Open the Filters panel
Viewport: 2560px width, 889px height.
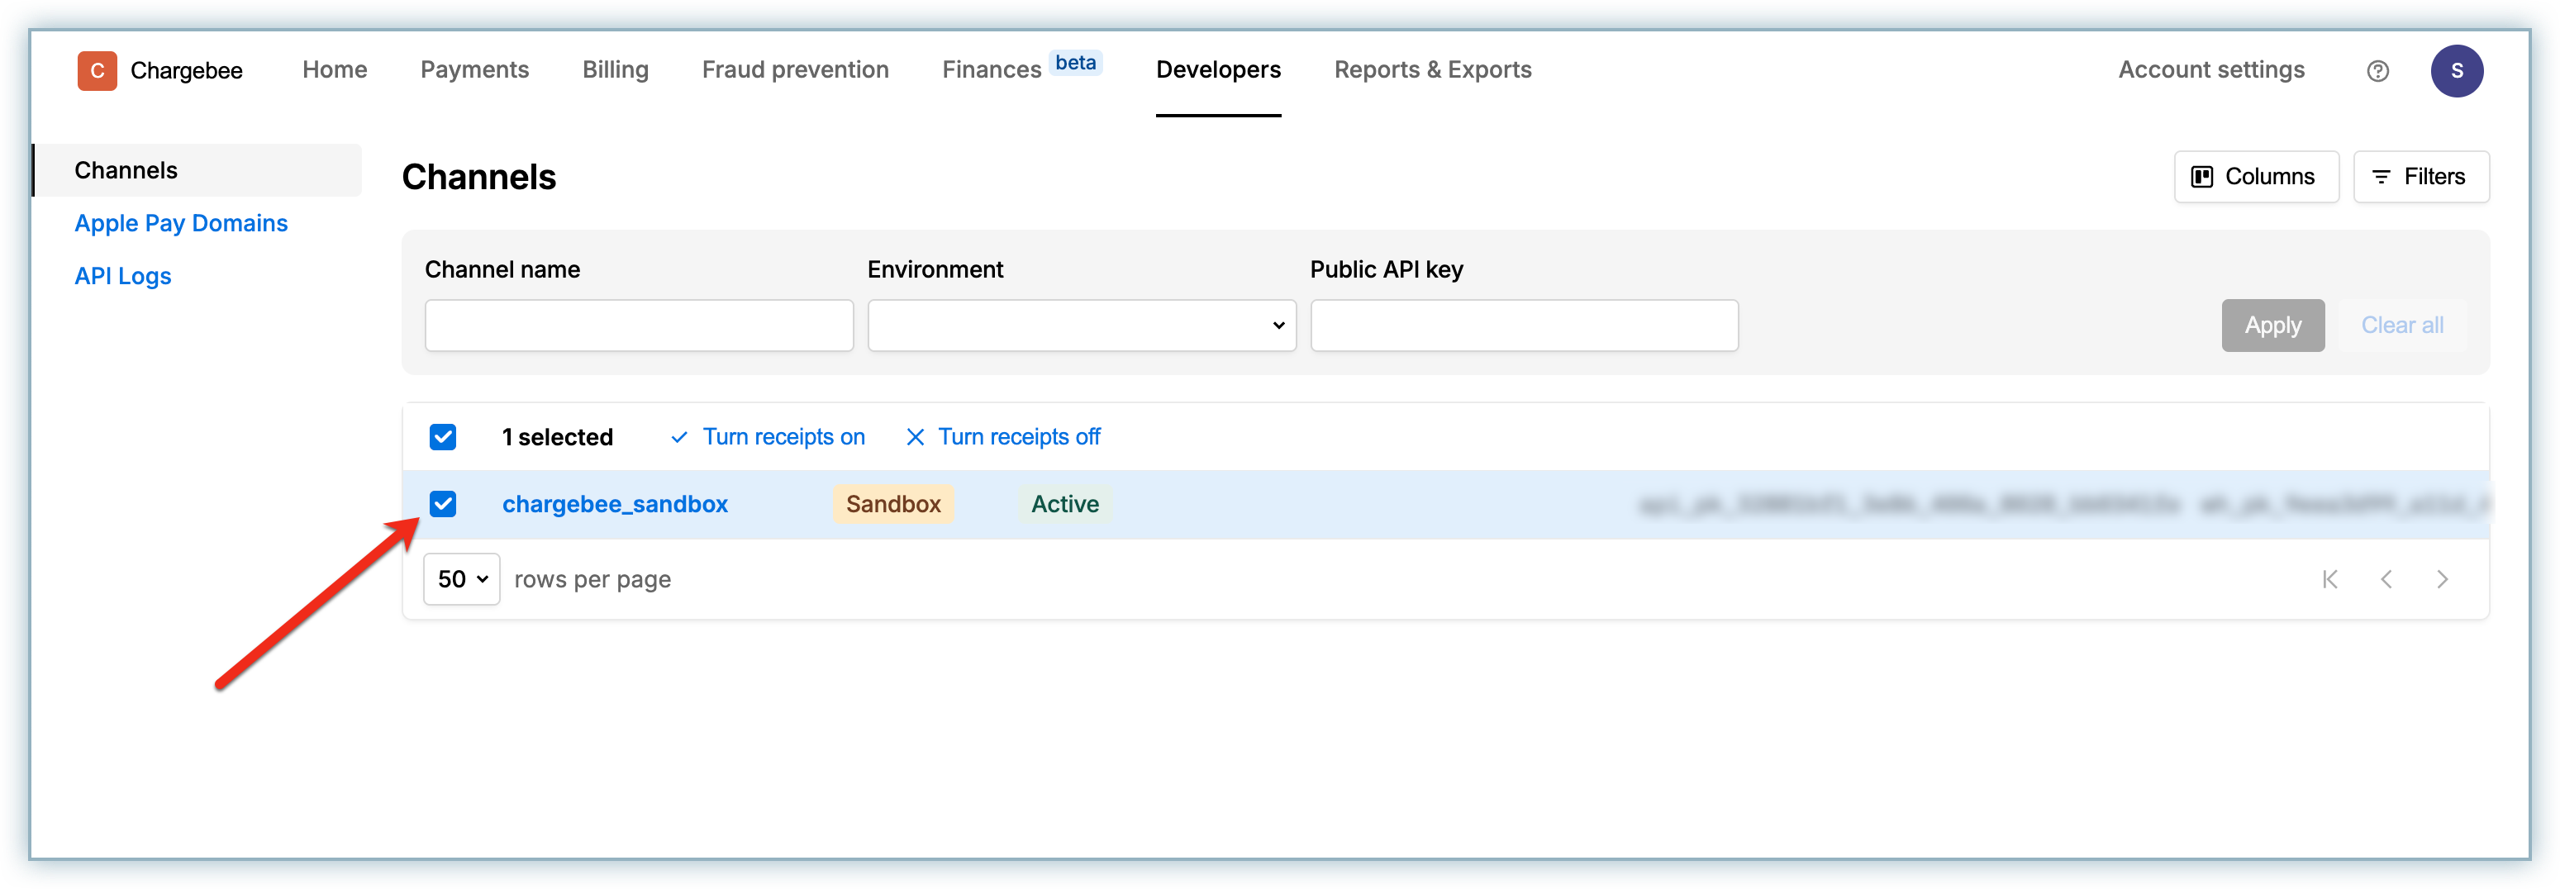pyautogui.click(x=2420, y=177)
